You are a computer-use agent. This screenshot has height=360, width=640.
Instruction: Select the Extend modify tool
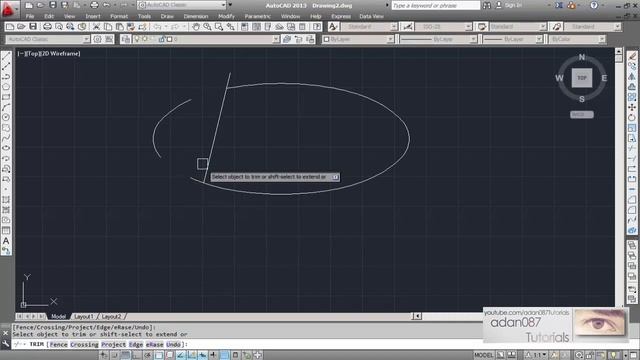pos(632,158)
